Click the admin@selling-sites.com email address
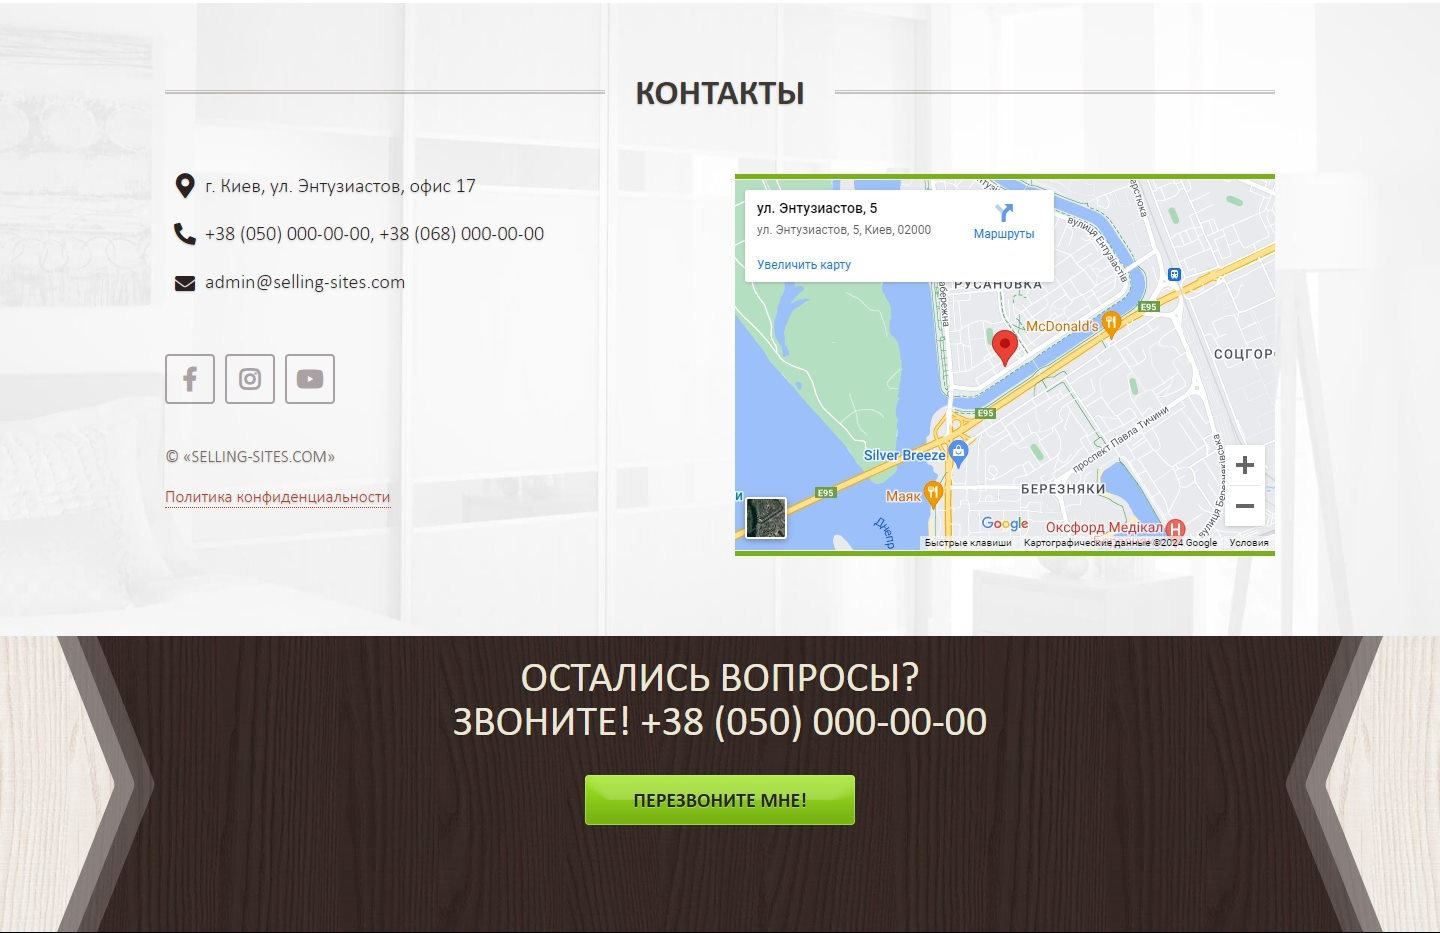 click(x=305, y=282)
